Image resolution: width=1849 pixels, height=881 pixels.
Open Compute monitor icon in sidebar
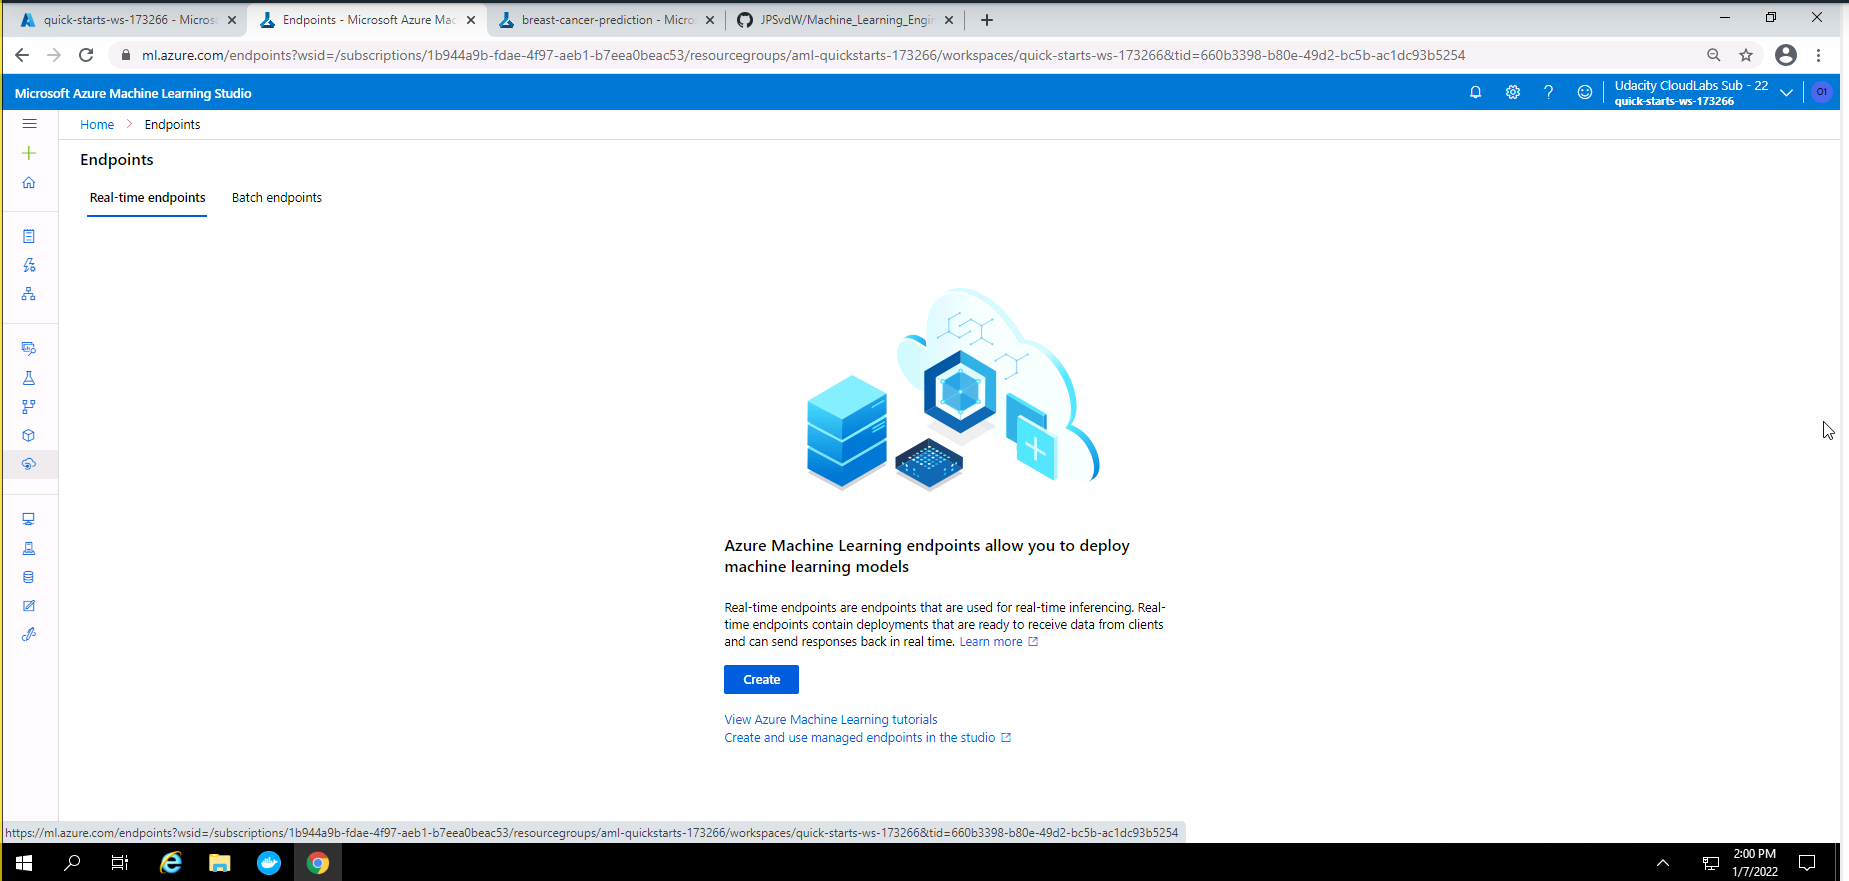pos(29,519)
